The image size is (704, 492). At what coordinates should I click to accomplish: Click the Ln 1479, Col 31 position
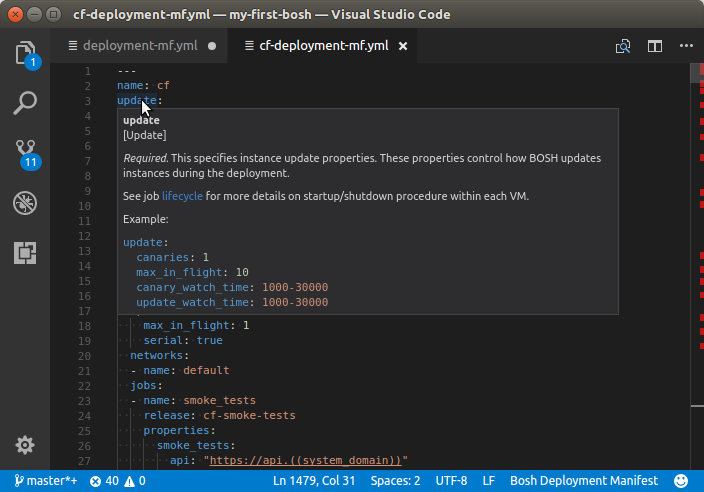pyautogui.click(x=314, y=481)
